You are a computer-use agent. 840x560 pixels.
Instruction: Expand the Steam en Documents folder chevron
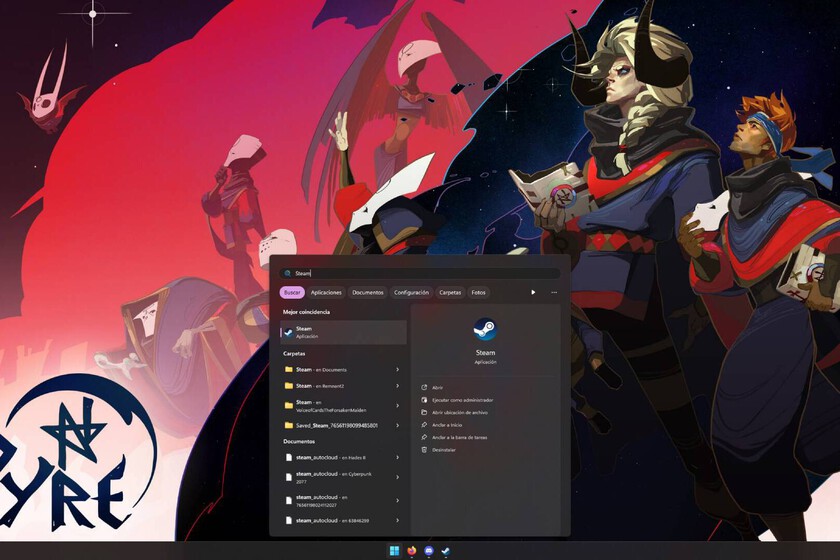398,370
